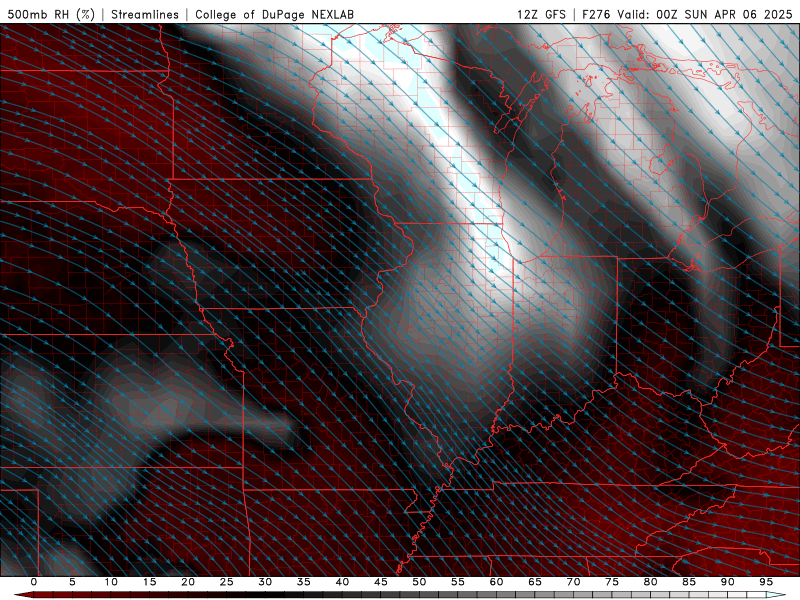Click the "75" color bar label
The image size is (800, 600).
tap(612, 582)
